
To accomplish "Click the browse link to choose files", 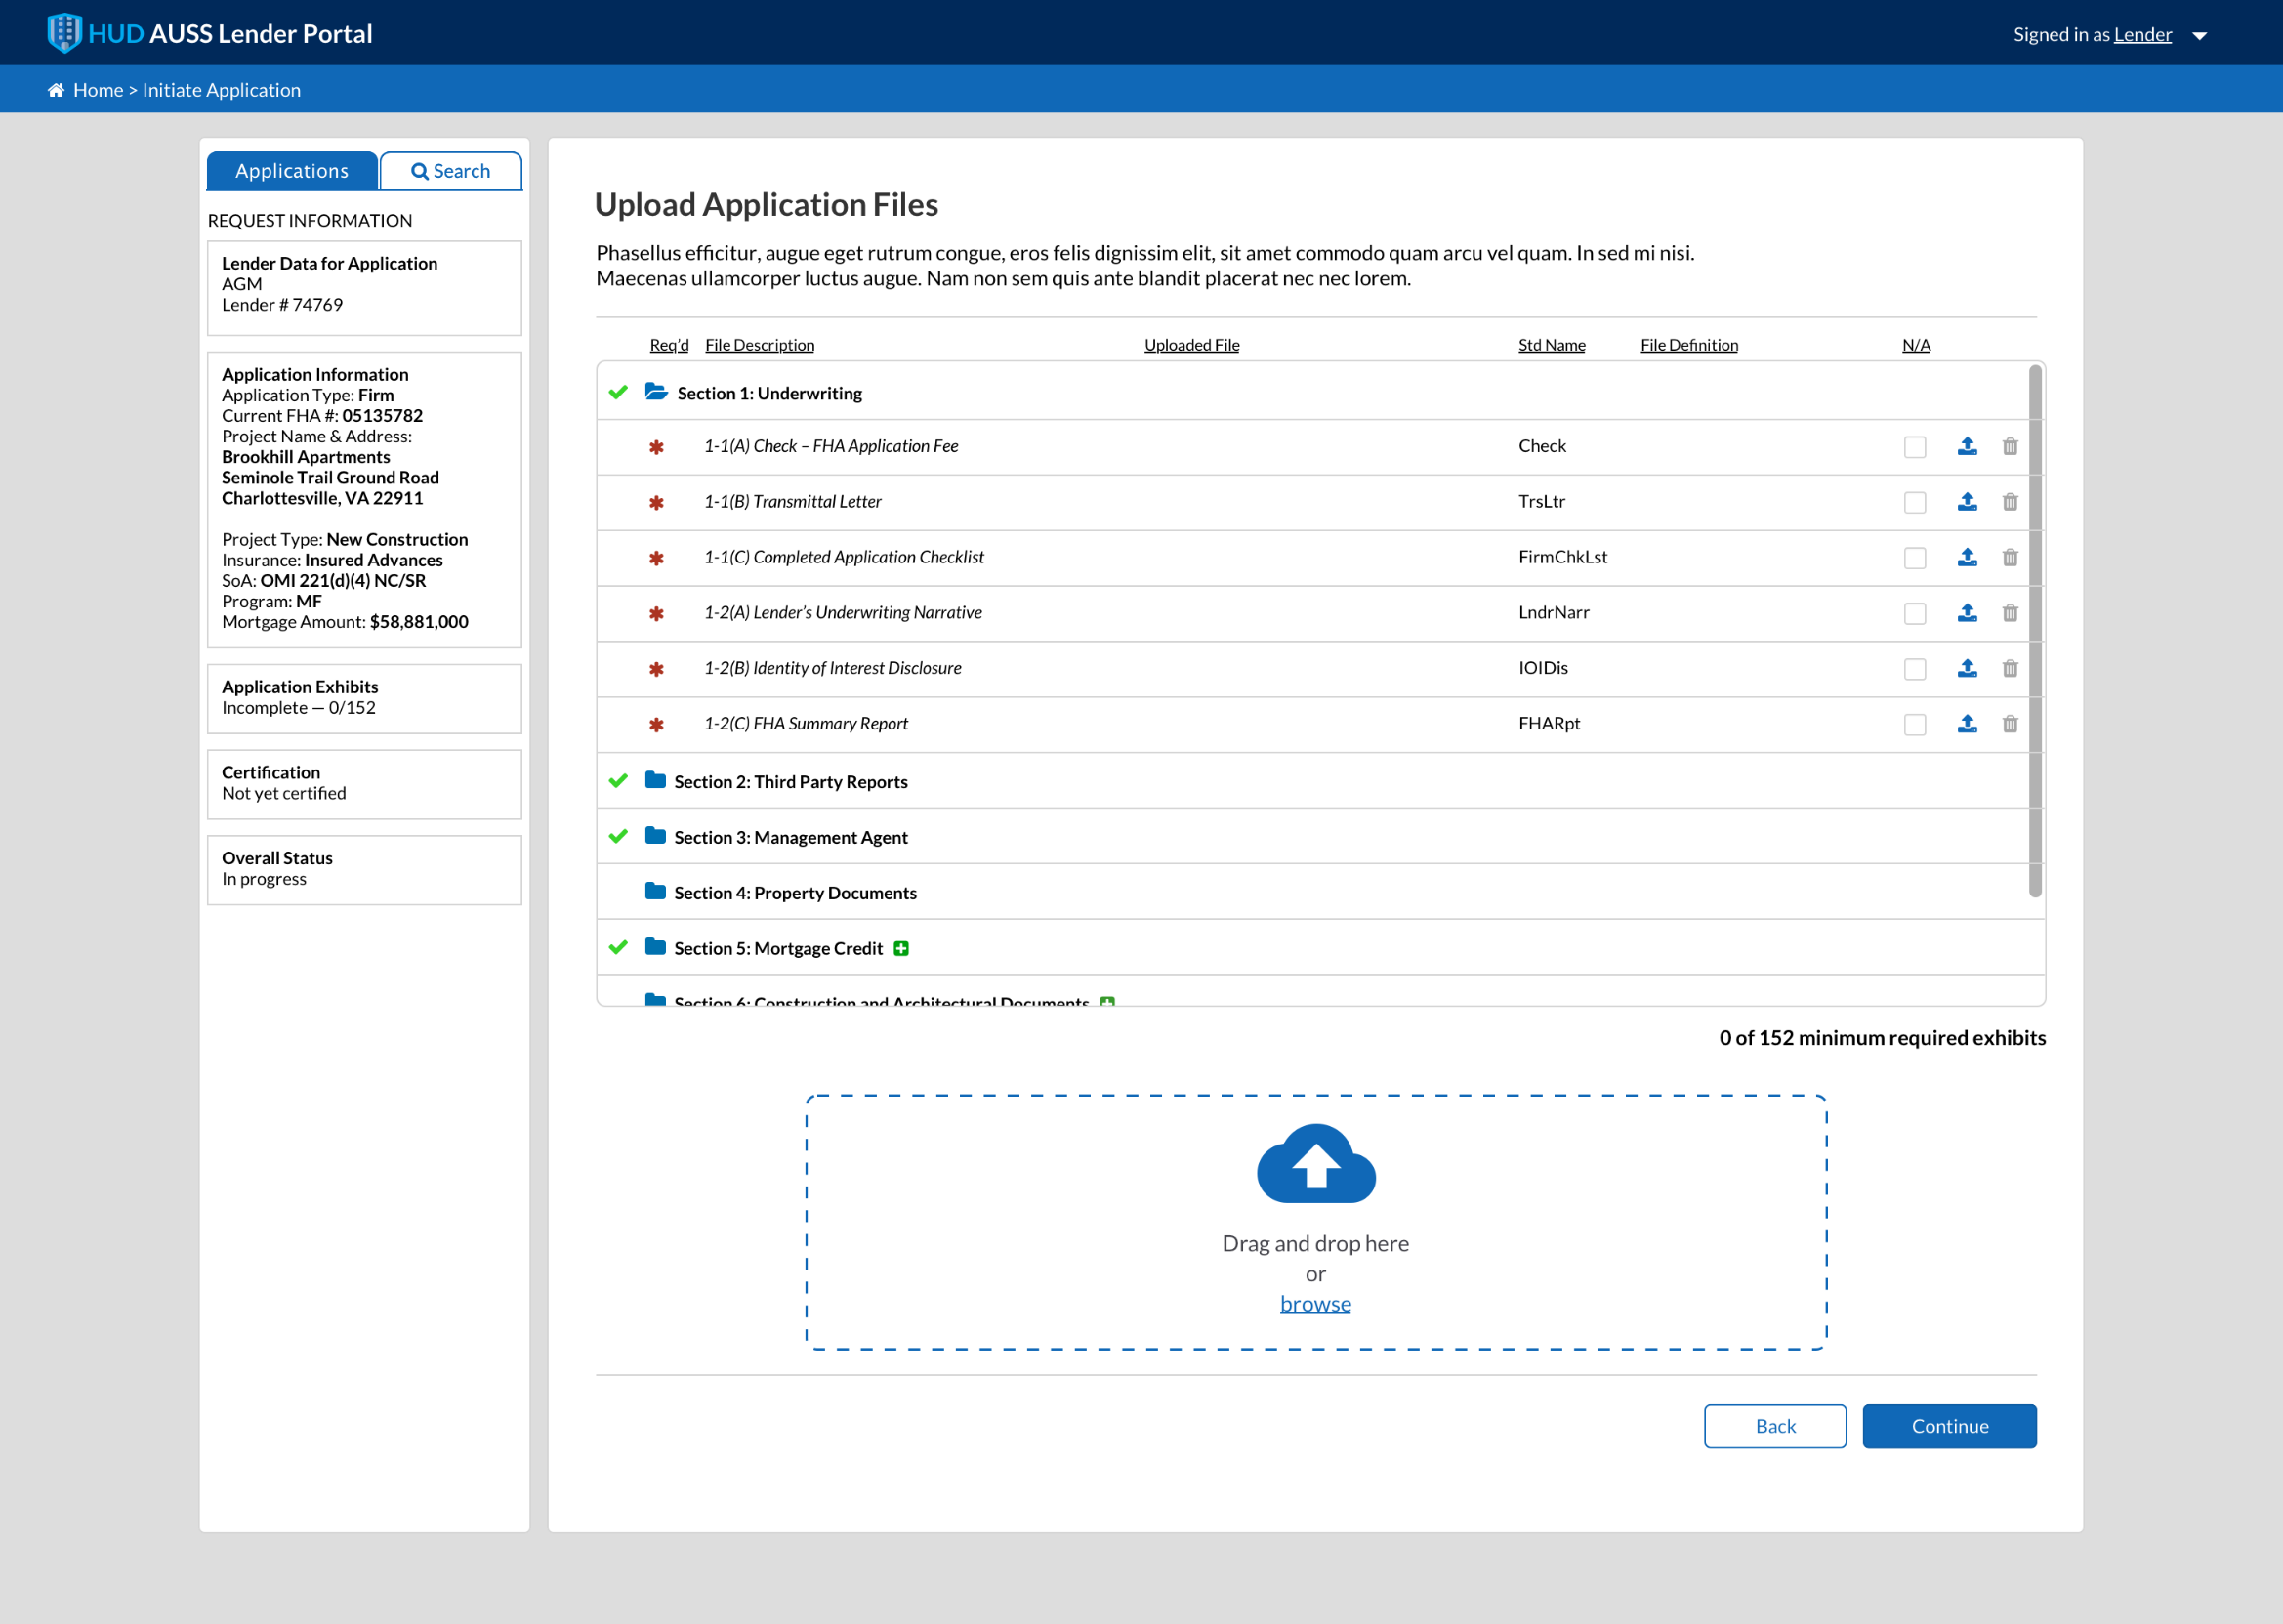I will pos(1315,1304).
